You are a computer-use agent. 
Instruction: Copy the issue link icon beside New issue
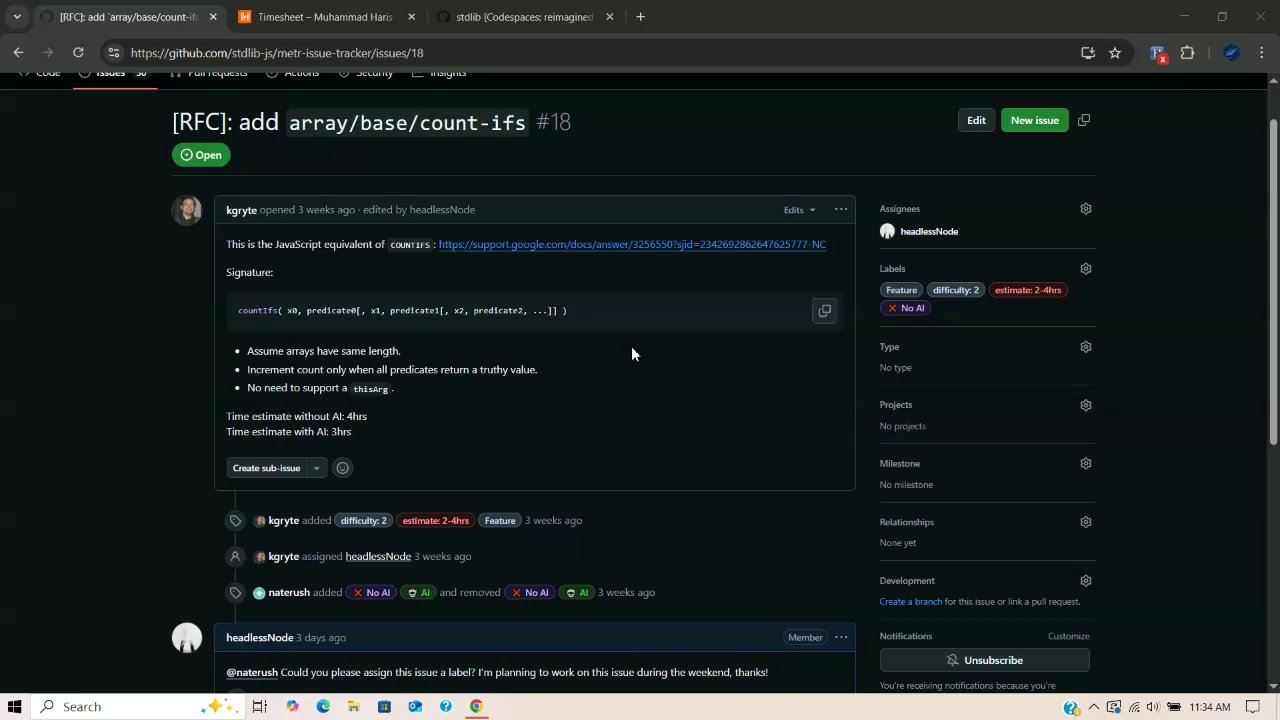(x=1084, y=120)
